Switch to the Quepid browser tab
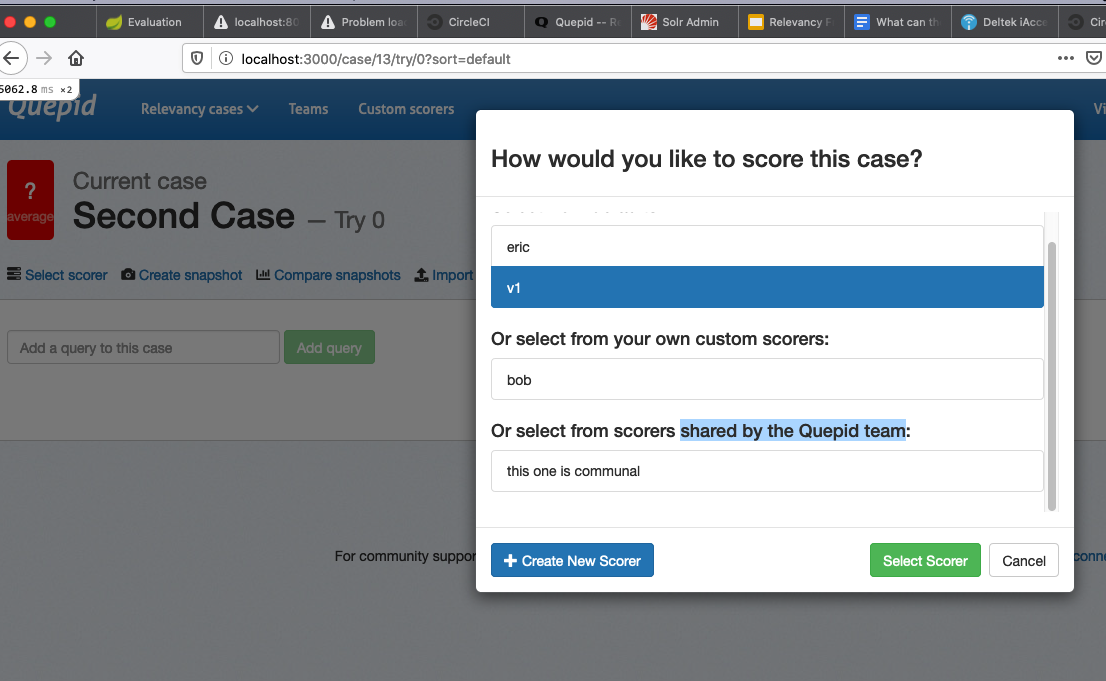 tap(578, 22)
